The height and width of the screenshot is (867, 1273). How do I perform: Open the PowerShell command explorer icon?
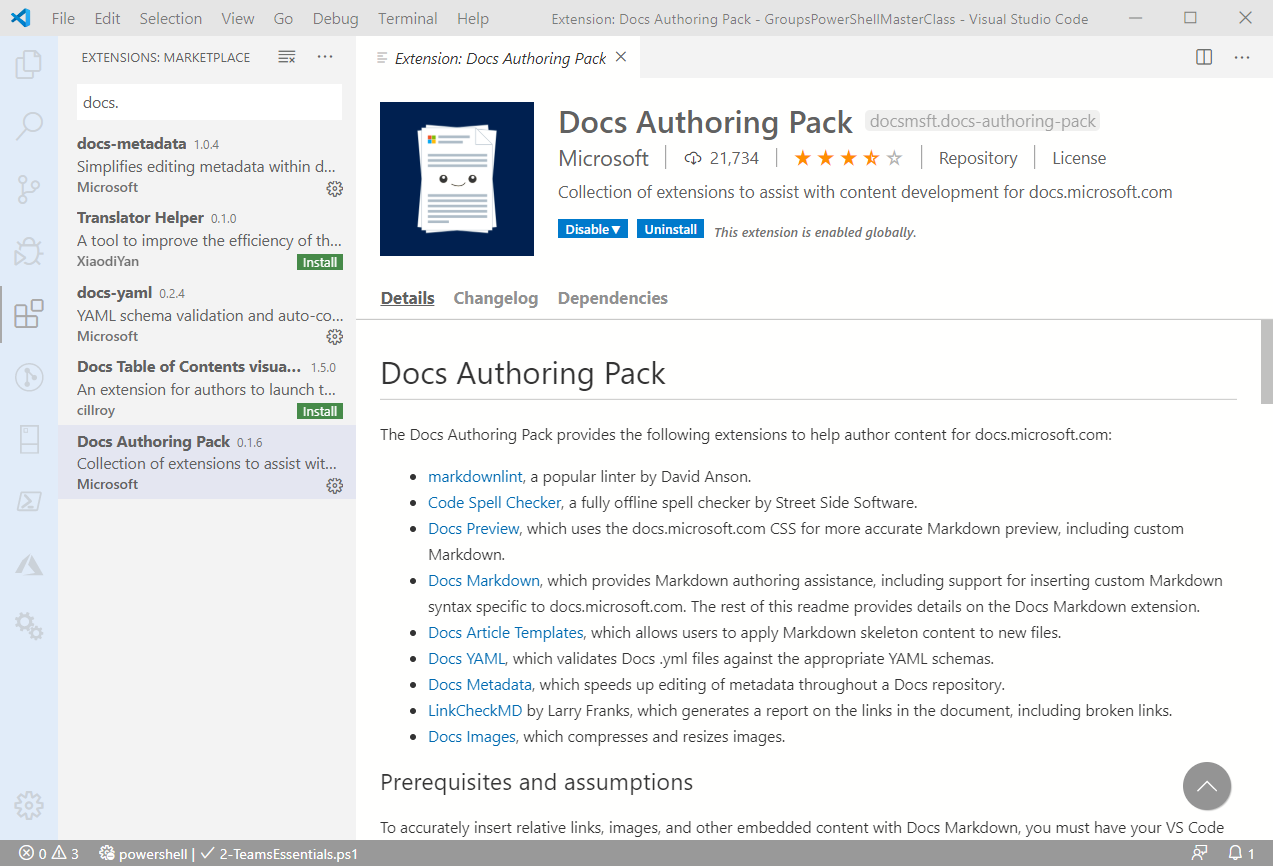click(x=29, y=502)
